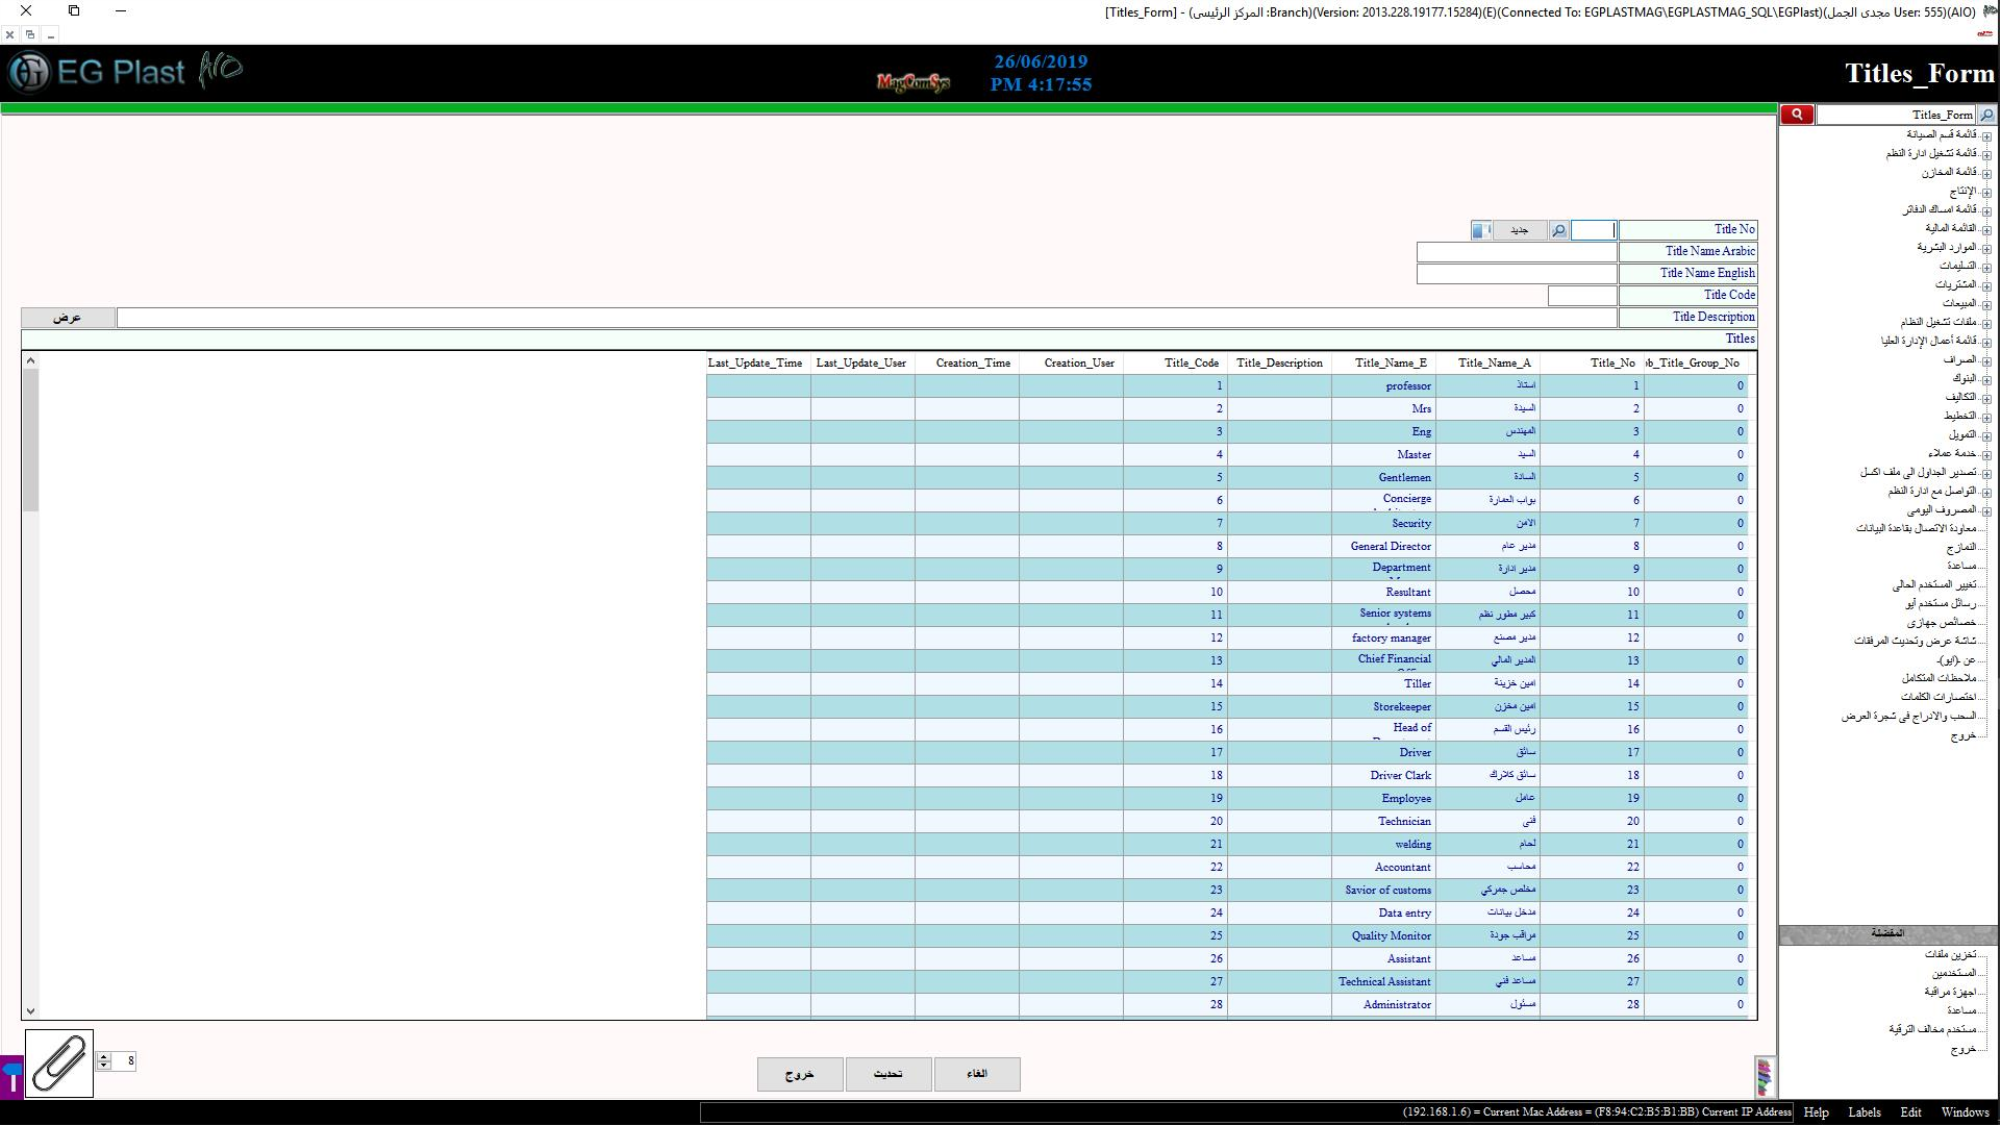The image size is (2000, 1125).
Task: Open اختصارات الكلمات tree item
Action: [x=1938, y=698]
